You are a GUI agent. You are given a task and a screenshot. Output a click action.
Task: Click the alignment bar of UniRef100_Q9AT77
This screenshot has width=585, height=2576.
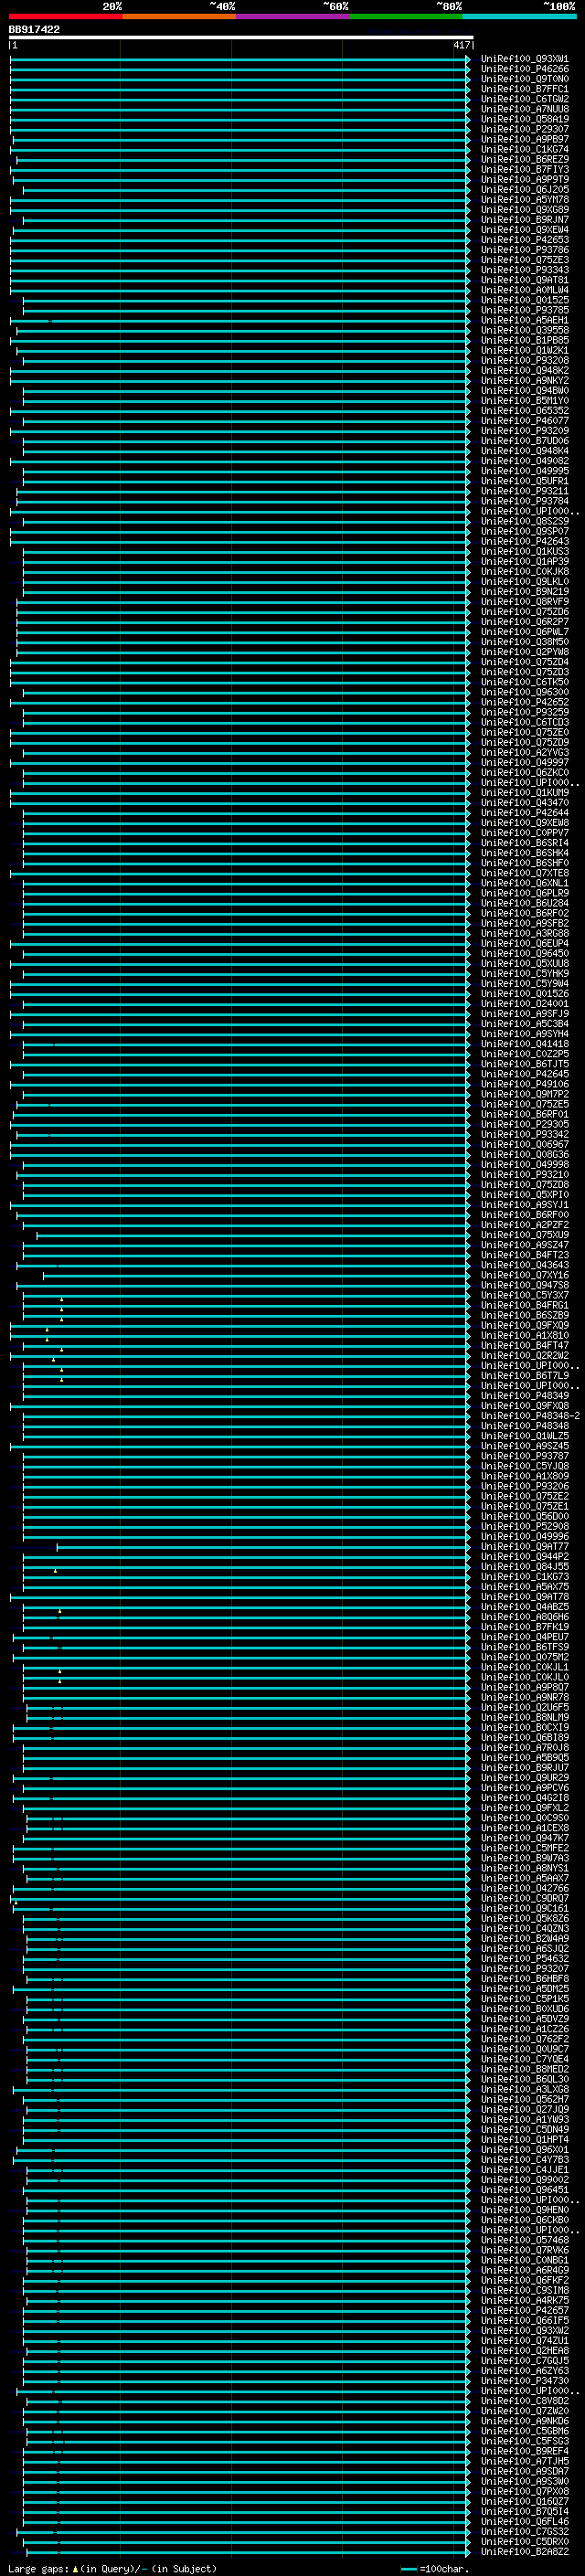pyautogui.click(x=264, y=1547)
